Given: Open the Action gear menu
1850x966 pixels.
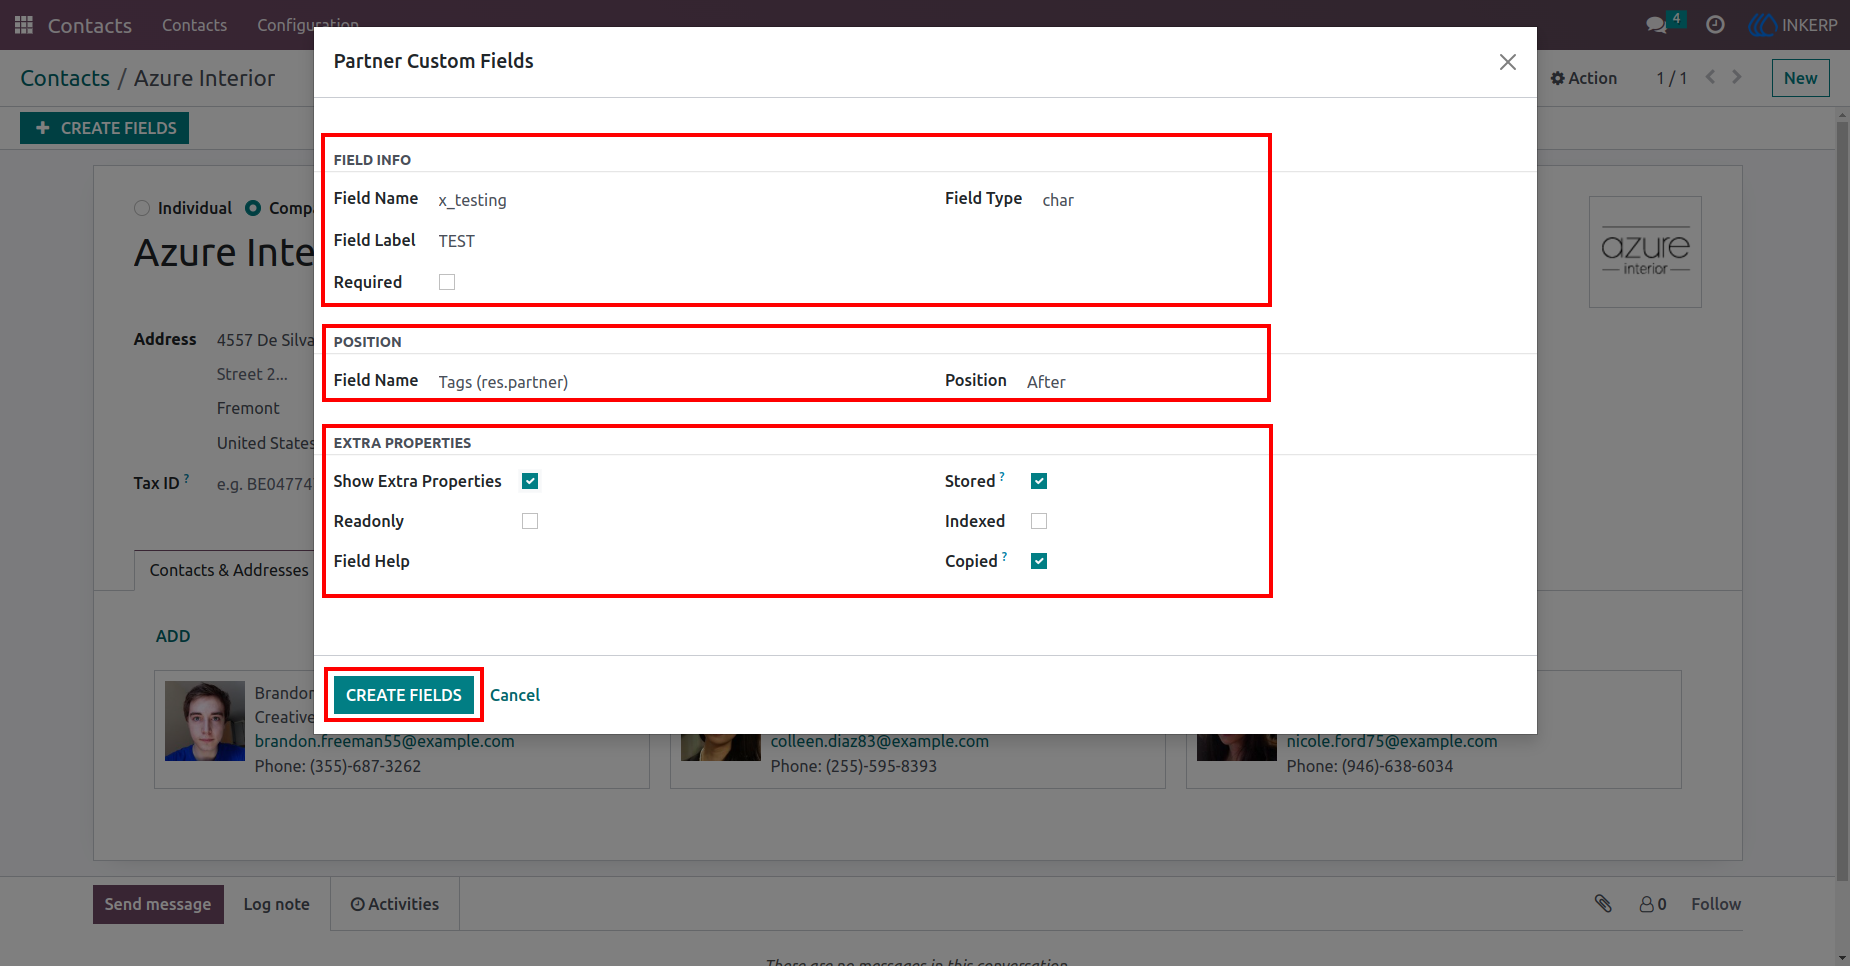Looking at the screenshot, I should (1584, 78).
